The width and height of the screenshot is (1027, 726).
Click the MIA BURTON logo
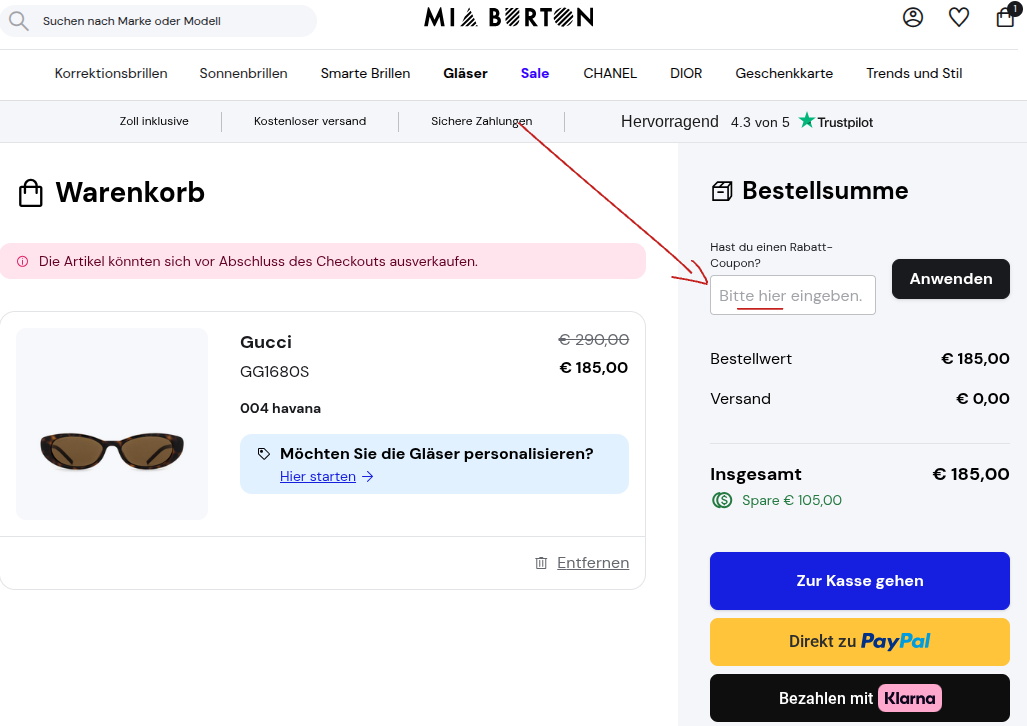tap(509, 17)
